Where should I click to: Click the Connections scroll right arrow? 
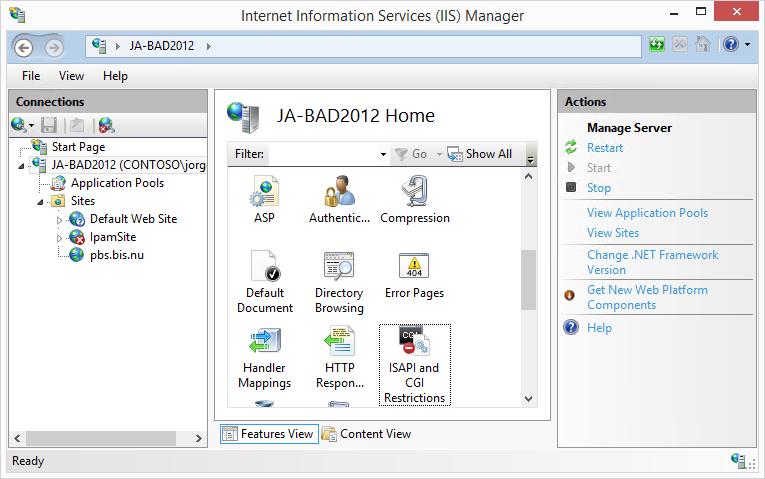[199, 438]
